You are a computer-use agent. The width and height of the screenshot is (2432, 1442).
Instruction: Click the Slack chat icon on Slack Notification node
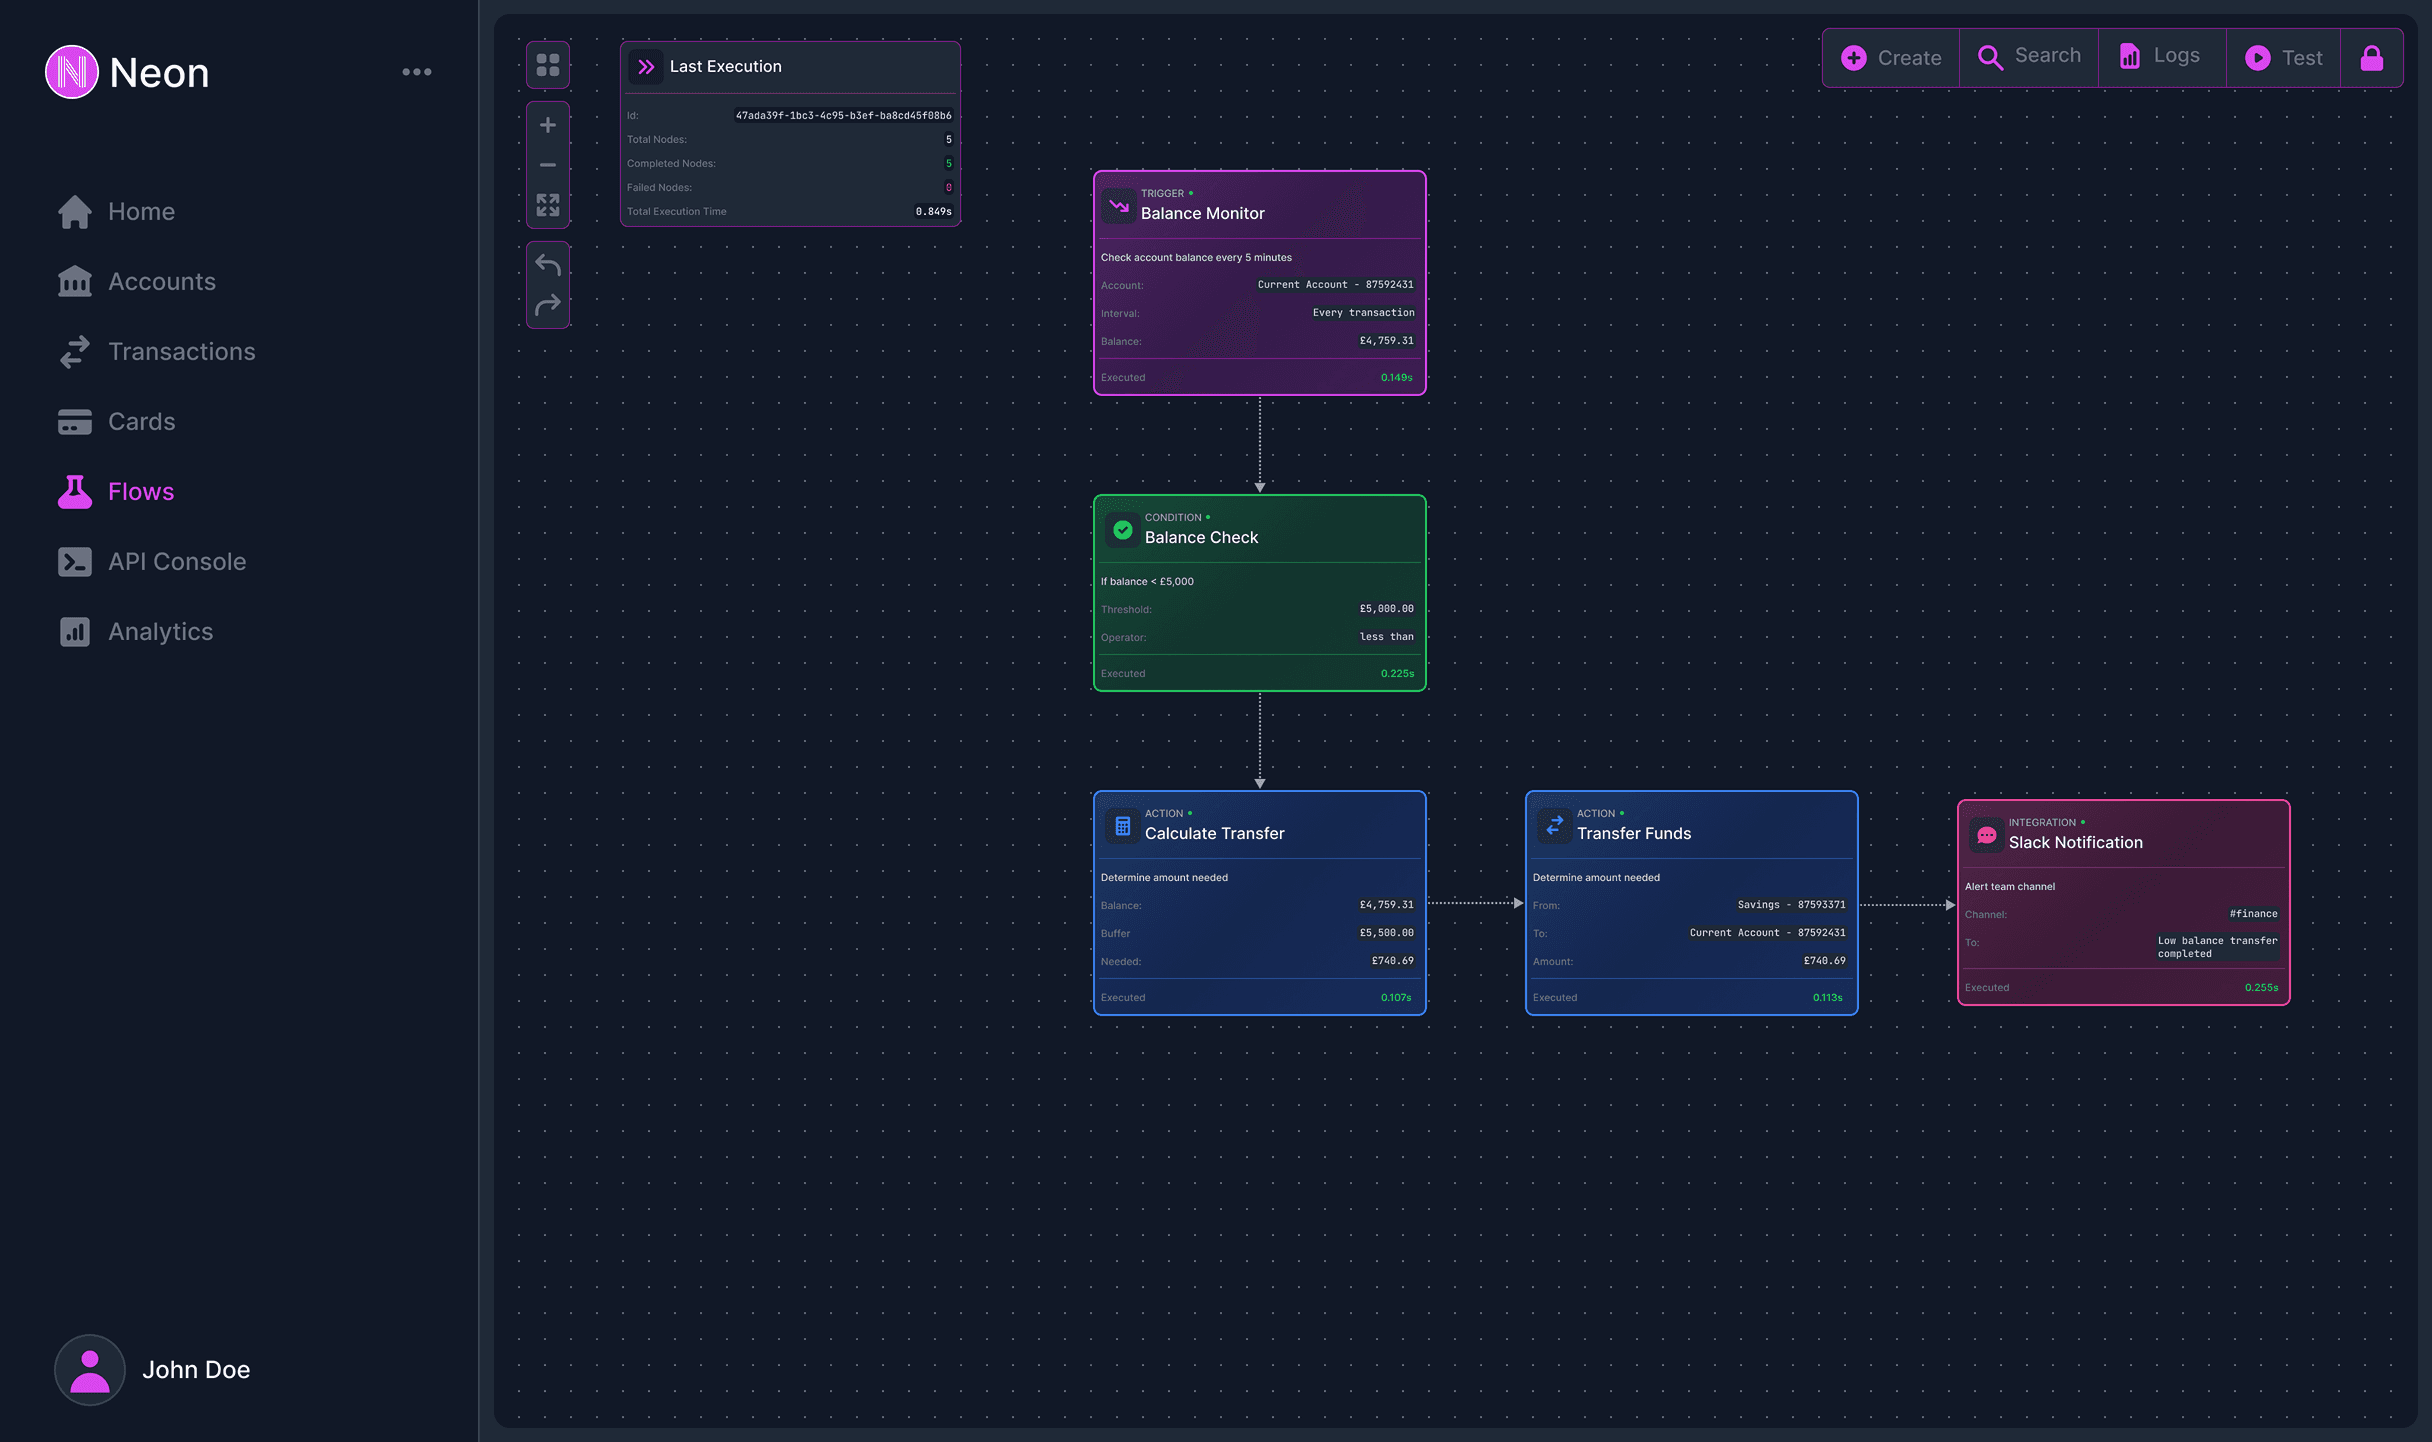click(x=1985, y=834)
